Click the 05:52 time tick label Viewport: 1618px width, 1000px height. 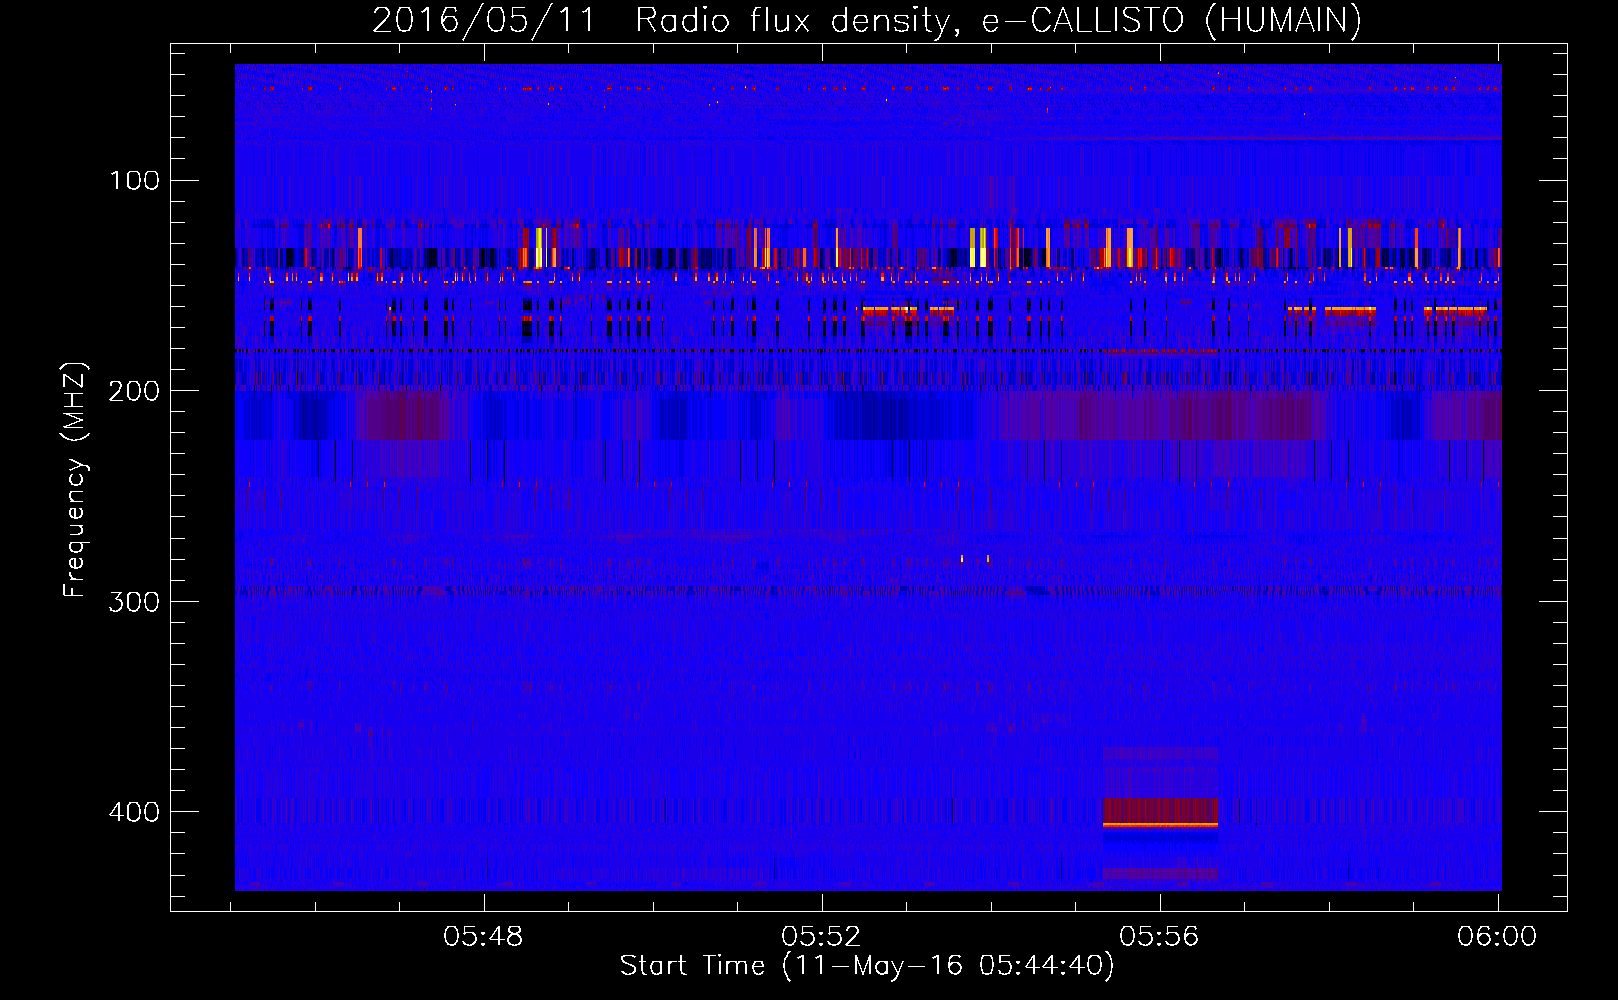pos(821,936)
